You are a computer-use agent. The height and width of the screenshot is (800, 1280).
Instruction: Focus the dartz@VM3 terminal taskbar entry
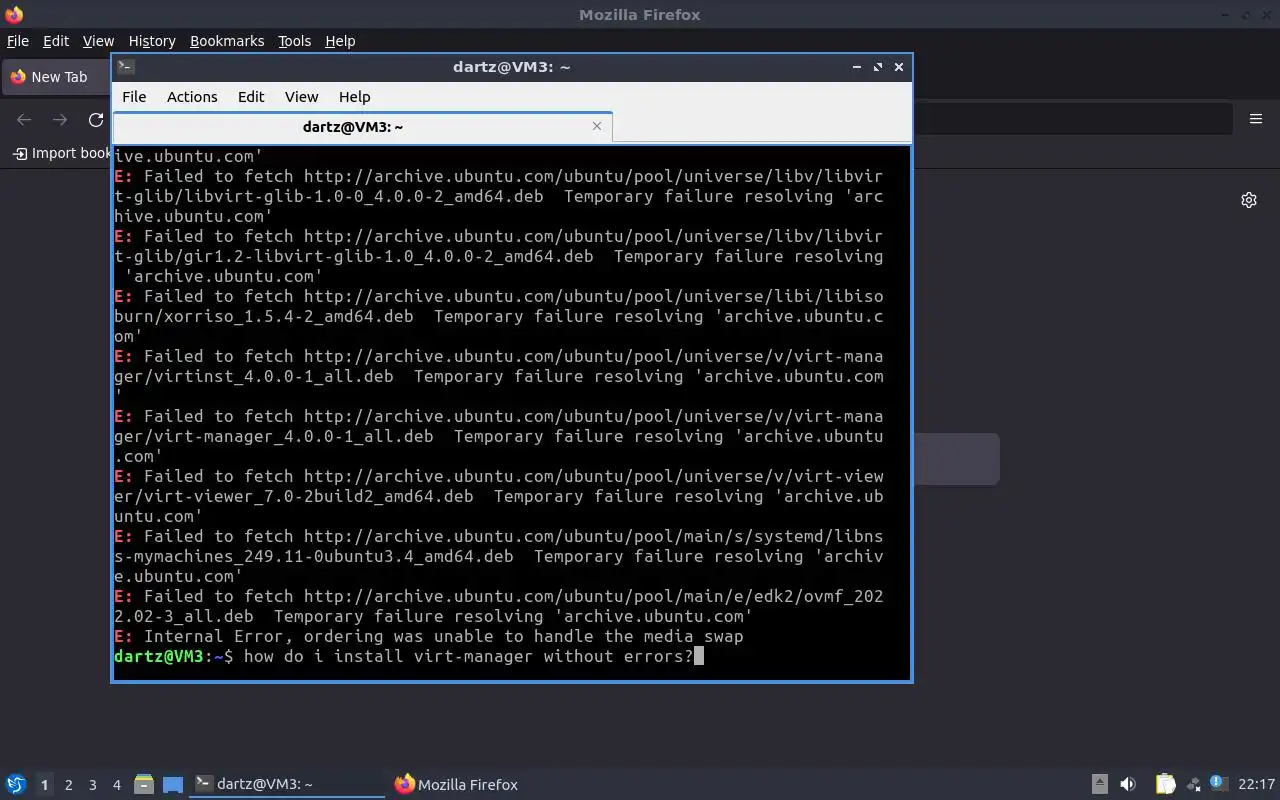(x=288, y=785)
